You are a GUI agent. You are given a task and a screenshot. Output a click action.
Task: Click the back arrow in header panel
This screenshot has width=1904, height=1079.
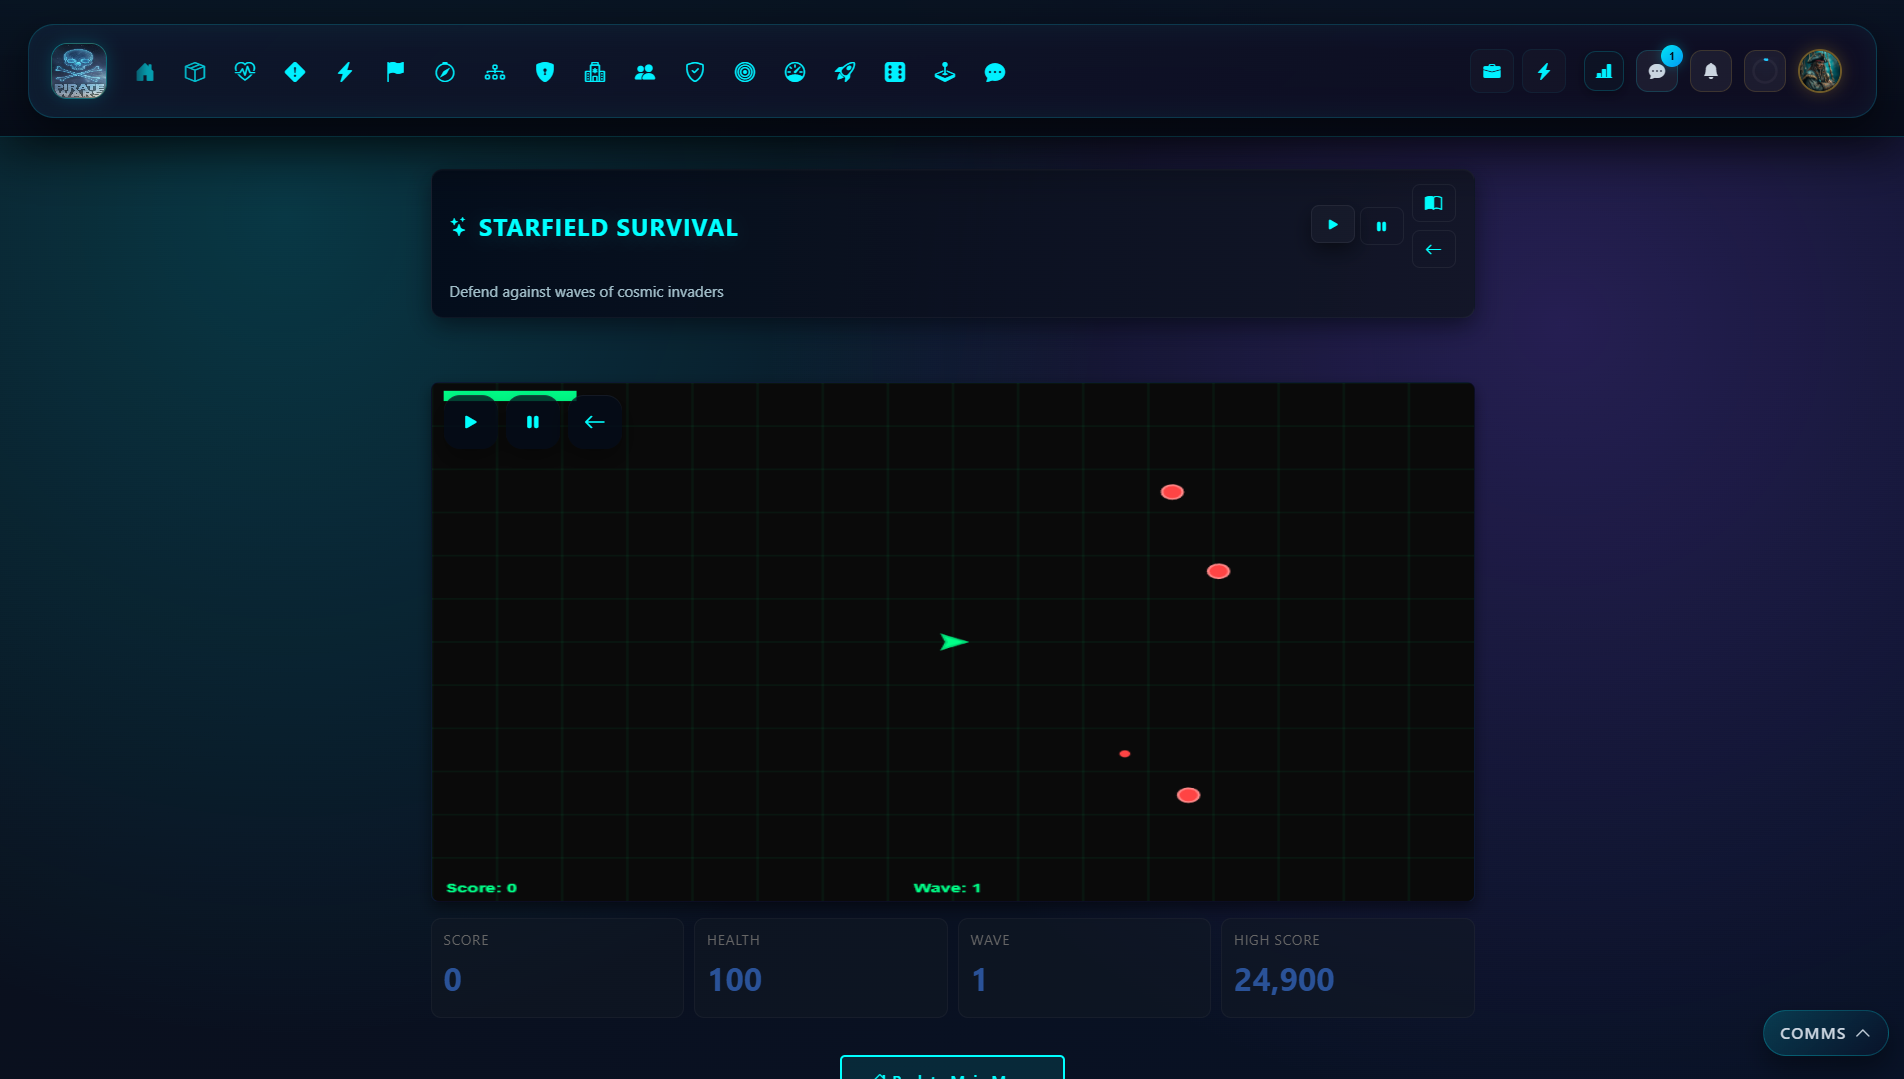click(1433, 250)
